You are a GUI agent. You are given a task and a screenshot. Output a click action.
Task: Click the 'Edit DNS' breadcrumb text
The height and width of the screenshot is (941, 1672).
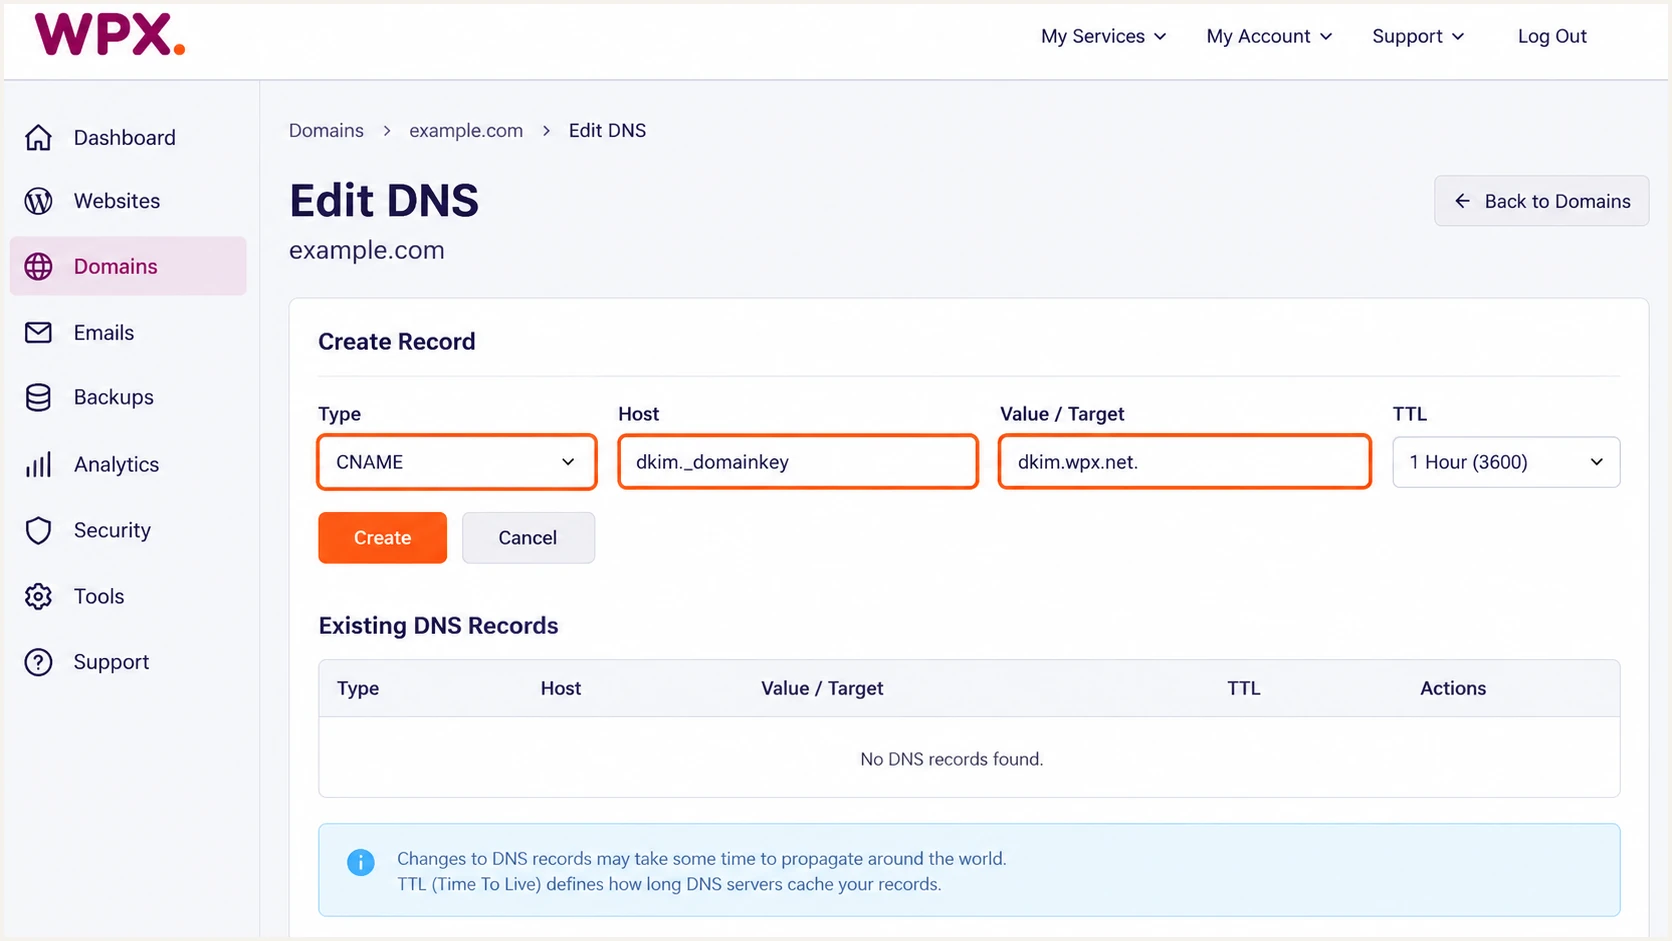[x=607, y=131]
